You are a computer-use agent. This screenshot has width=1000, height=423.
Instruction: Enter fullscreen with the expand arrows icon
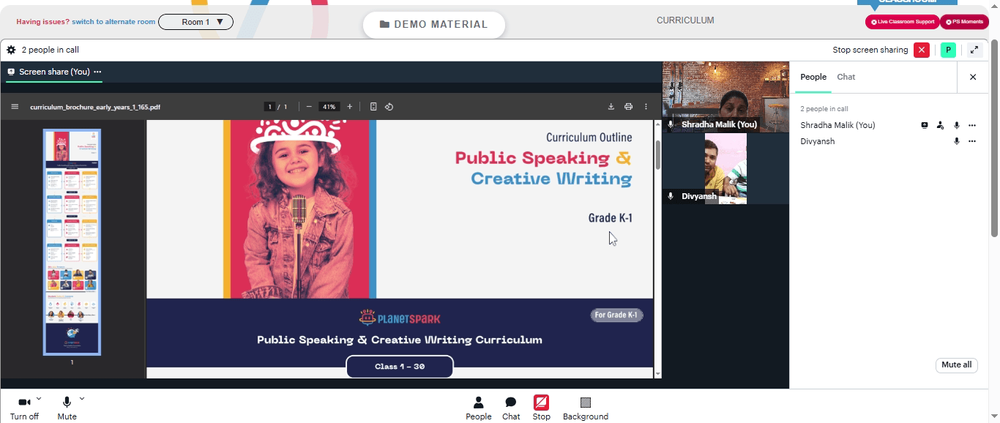974,50
